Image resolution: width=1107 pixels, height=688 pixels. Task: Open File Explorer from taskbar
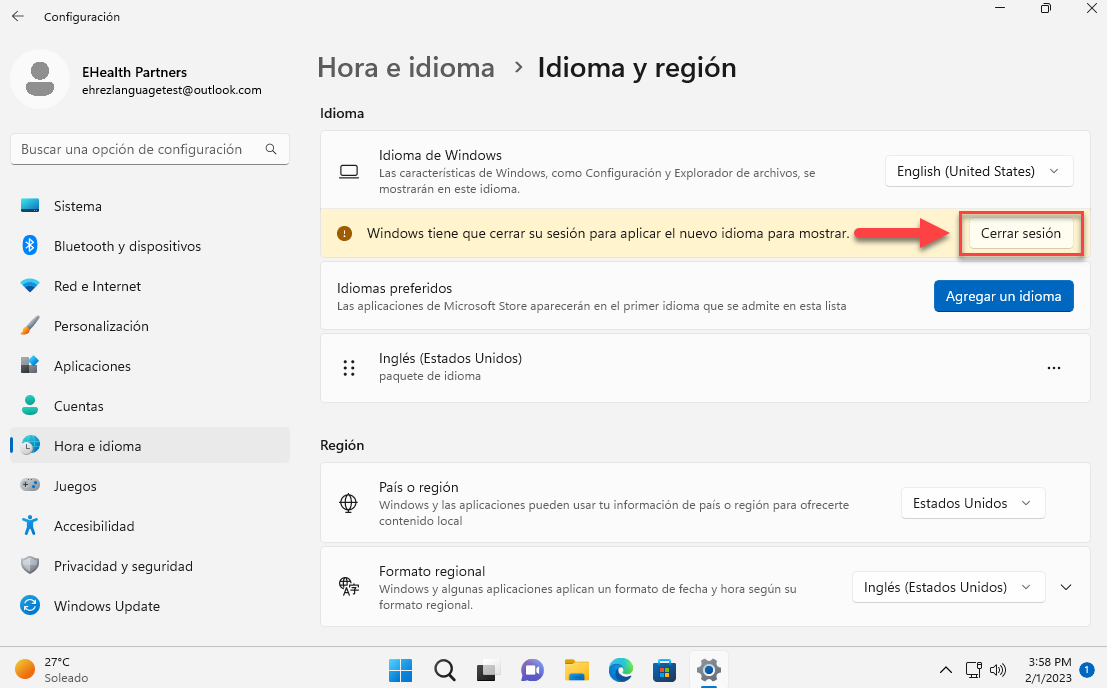(x=577, y=670)
